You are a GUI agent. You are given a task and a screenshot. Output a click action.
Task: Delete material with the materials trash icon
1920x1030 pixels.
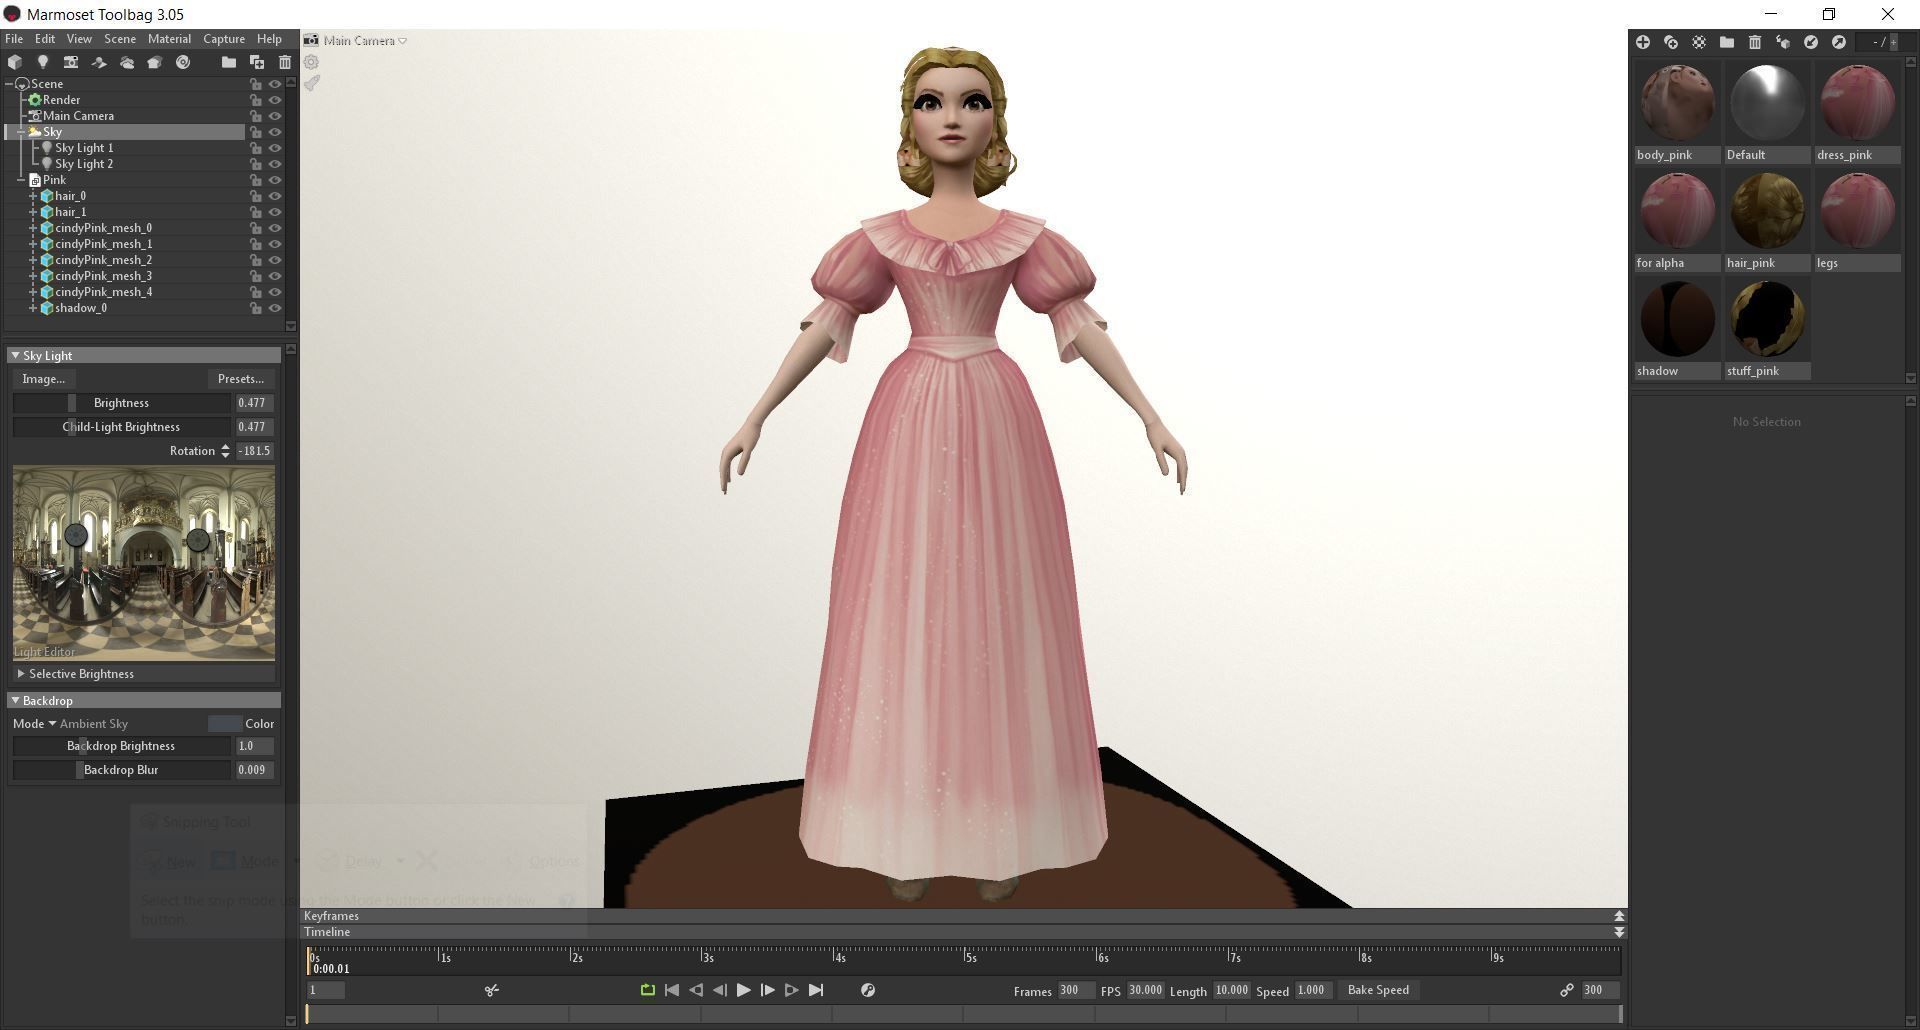tap(1755, 42)
